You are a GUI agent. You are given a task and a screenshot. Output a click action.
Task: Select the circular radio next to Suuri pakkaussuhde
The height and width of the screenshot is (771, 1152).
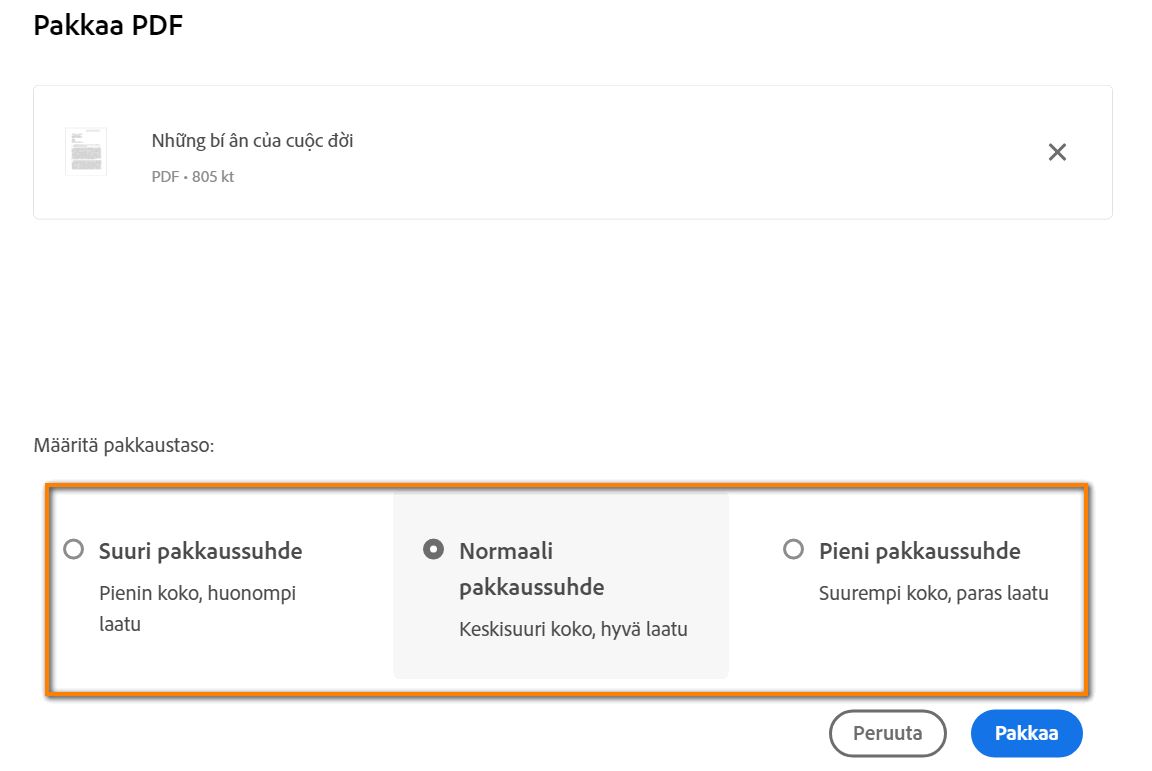[73, 548]
